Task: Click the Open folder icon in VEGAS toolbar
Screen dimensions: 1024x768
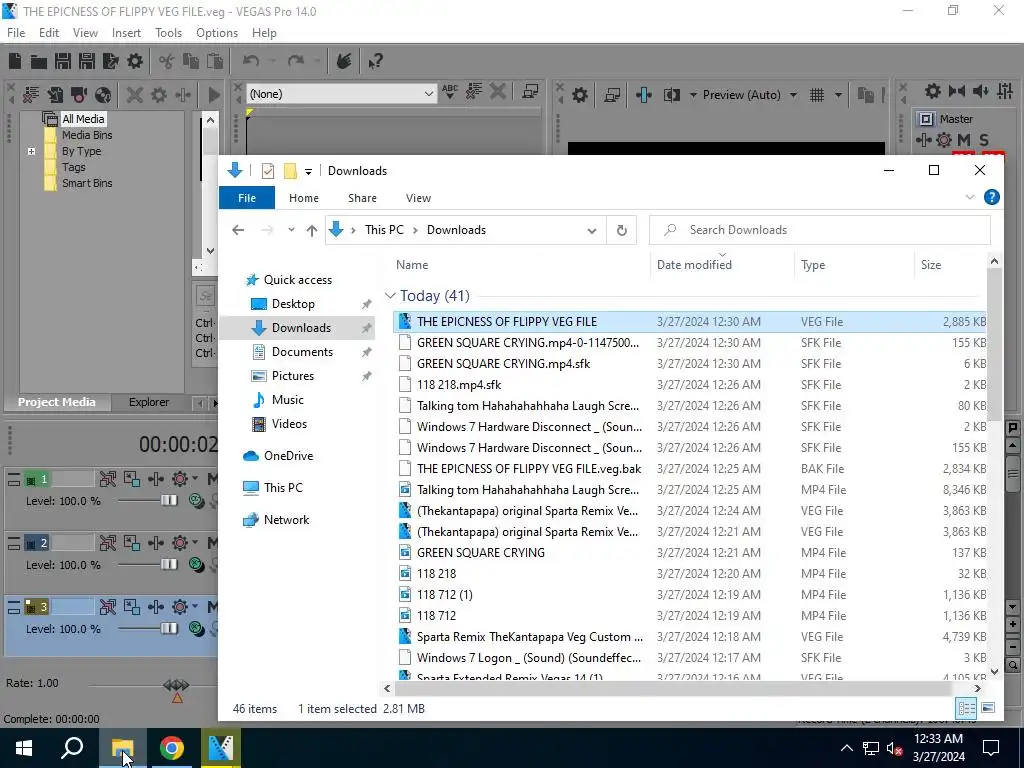Action: coord(39,61)
